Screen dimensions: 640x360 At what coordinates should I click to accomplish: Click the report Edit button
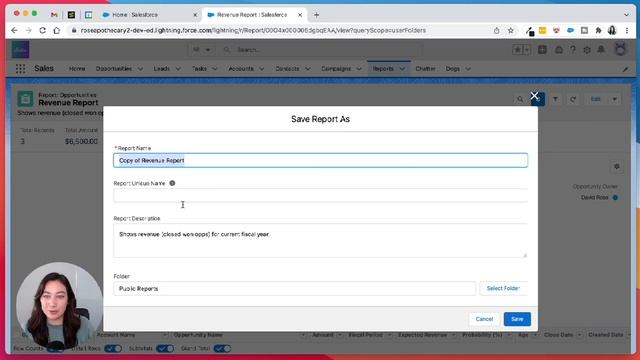tap(596, 99)
